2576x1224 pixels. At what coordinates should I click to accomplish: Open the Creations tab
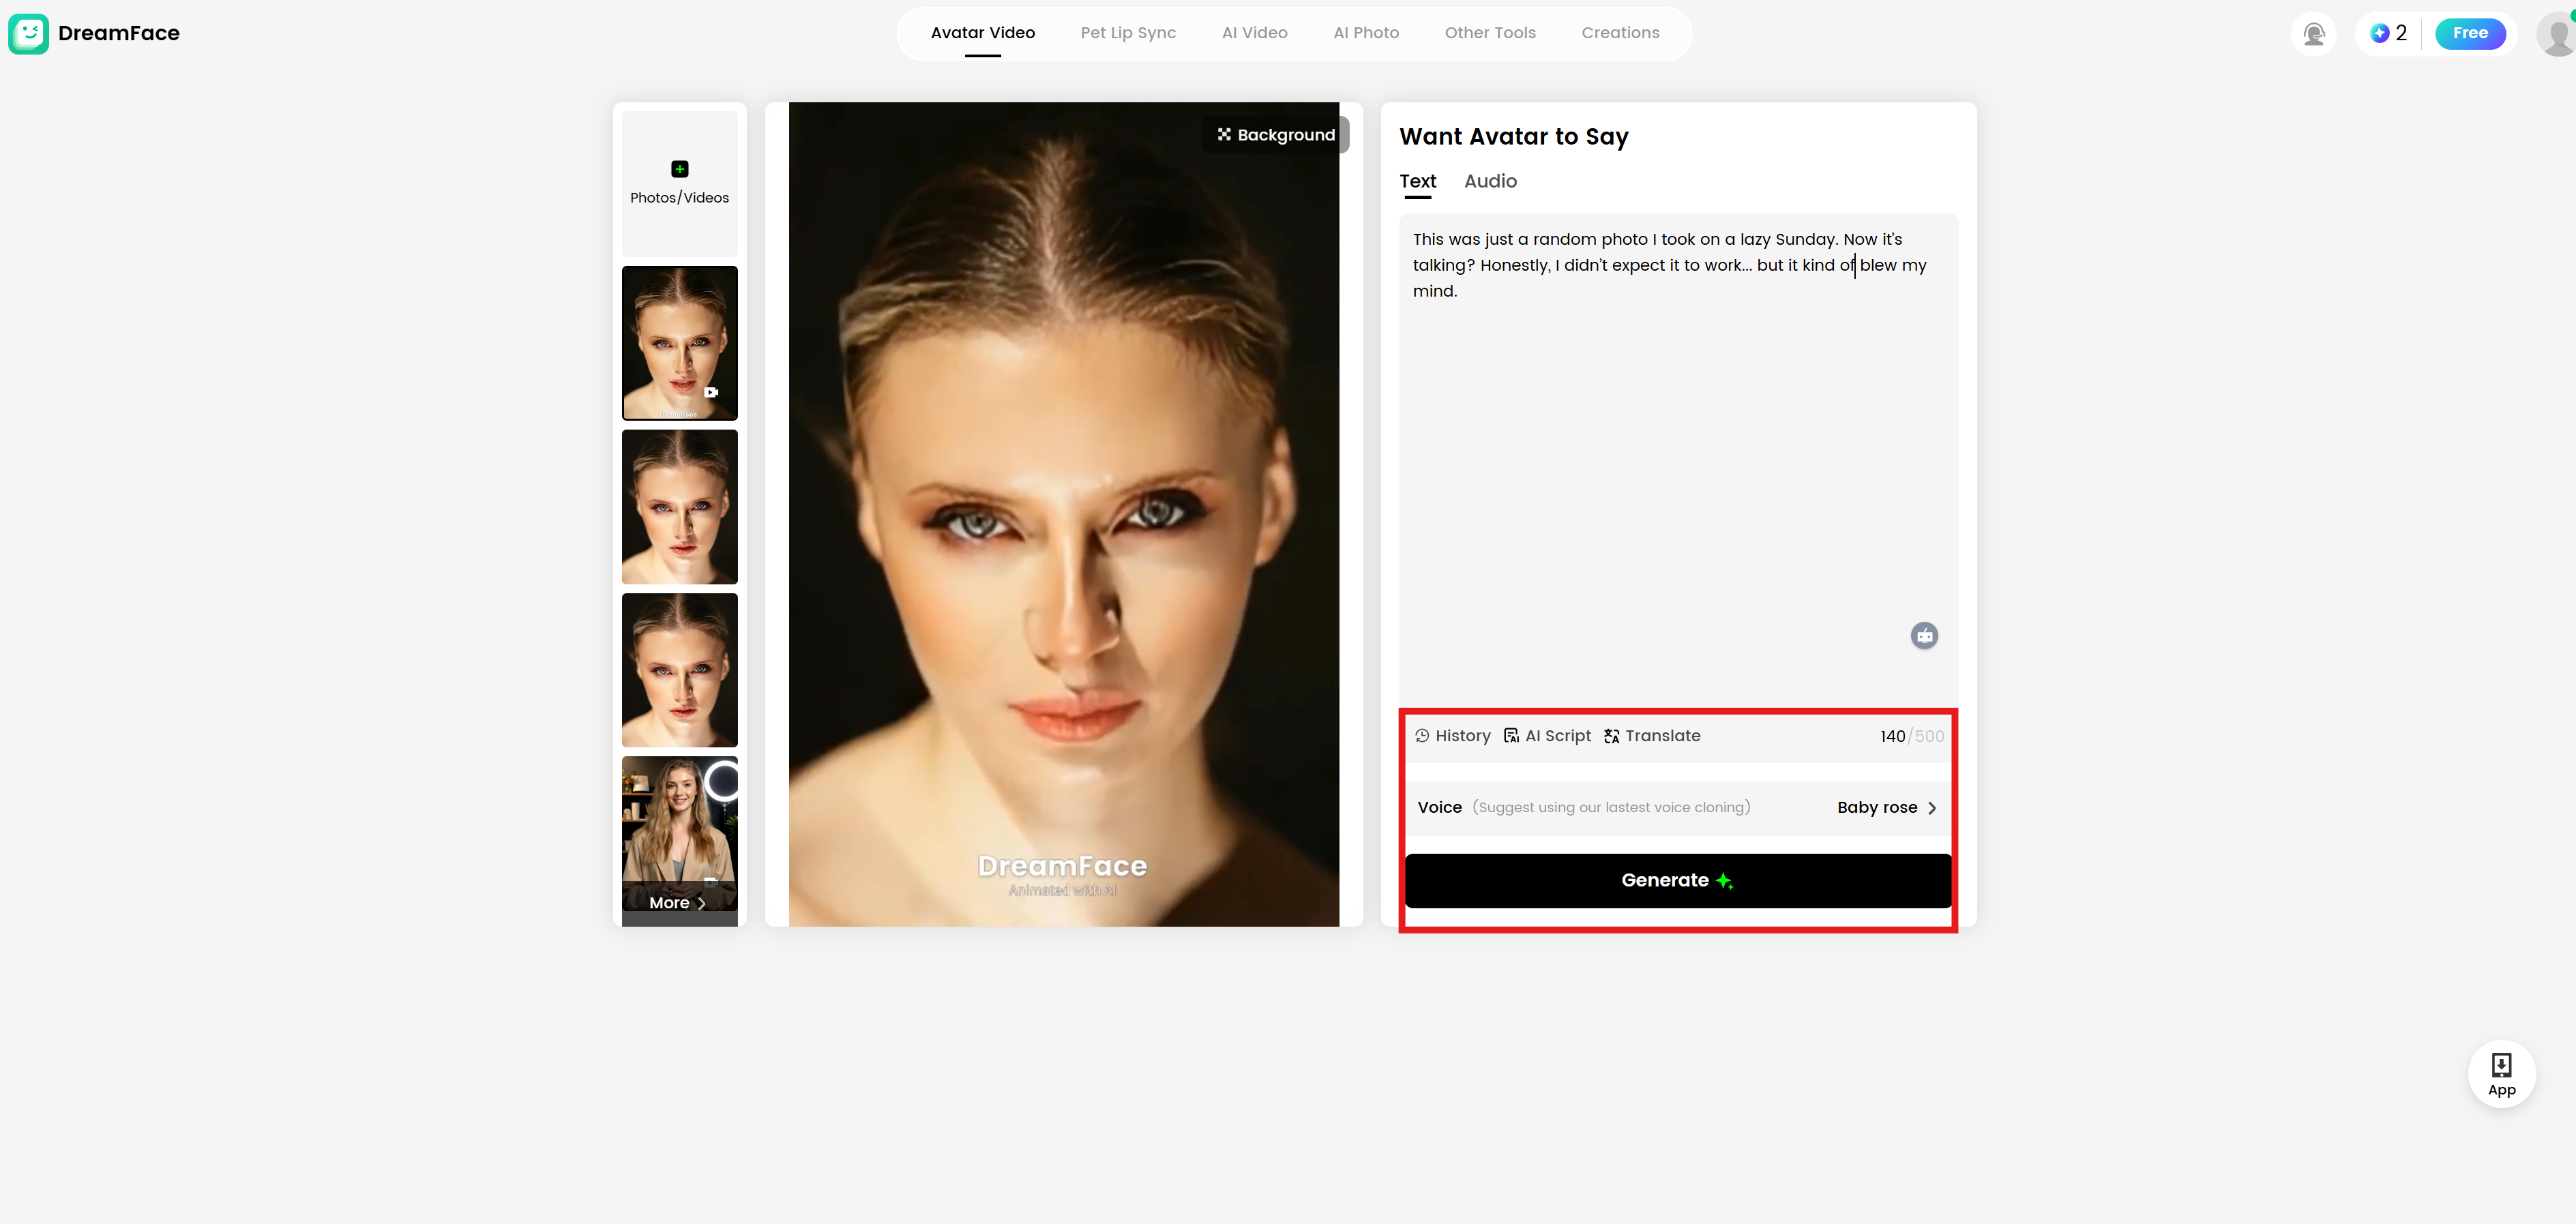[1620, 32]
